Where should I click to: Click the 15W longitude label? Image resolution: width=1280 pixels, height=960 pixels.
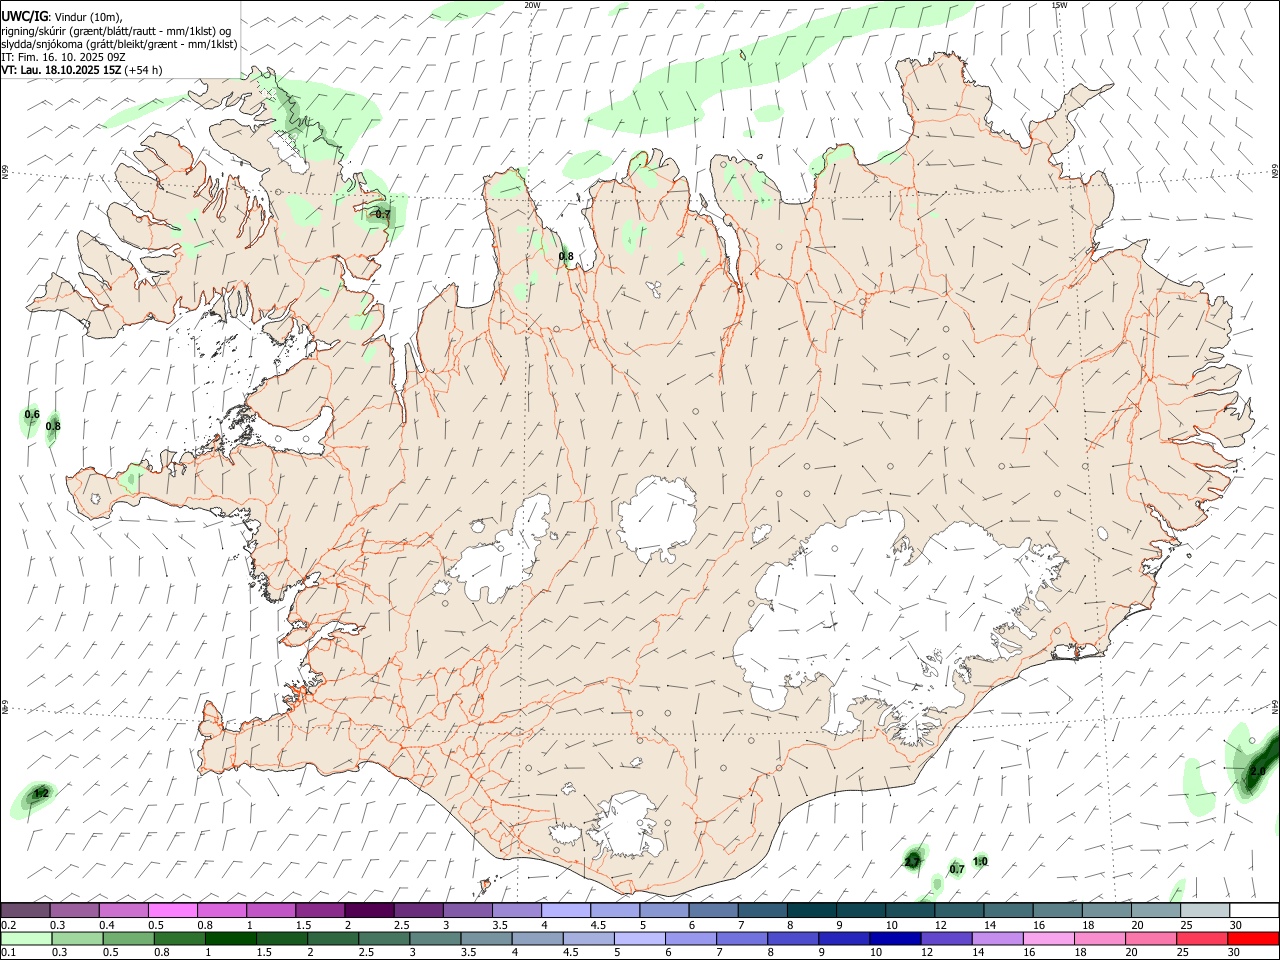point(1059,5)
